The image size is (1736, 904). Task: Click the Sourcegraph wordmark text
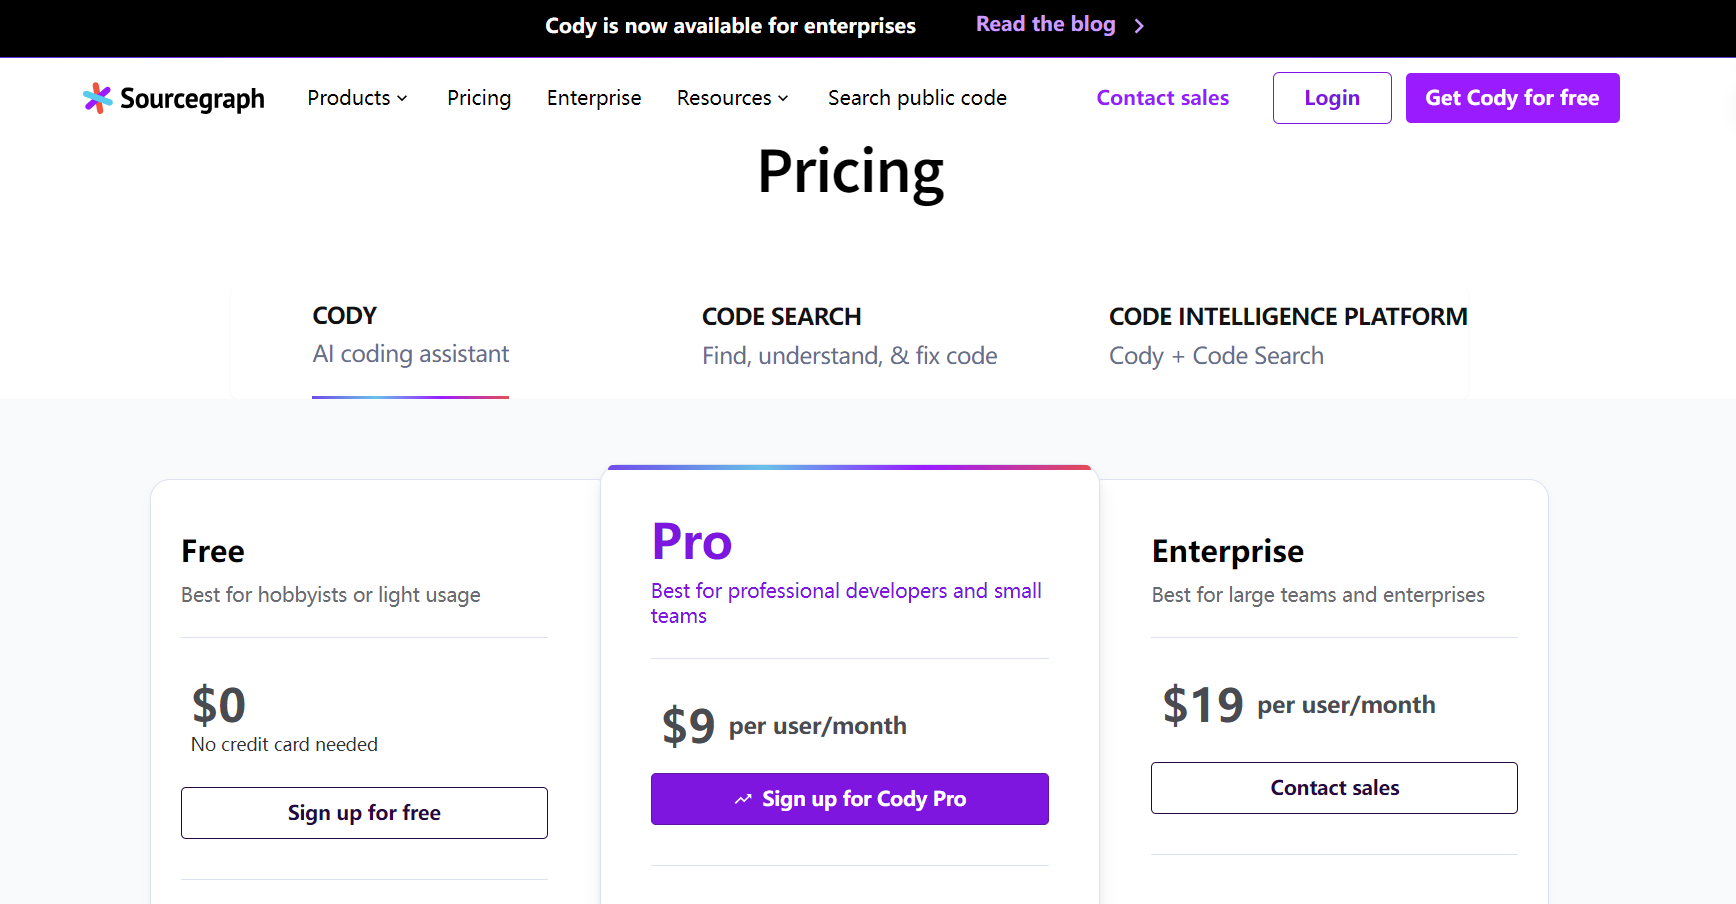[x=192, y=98]
